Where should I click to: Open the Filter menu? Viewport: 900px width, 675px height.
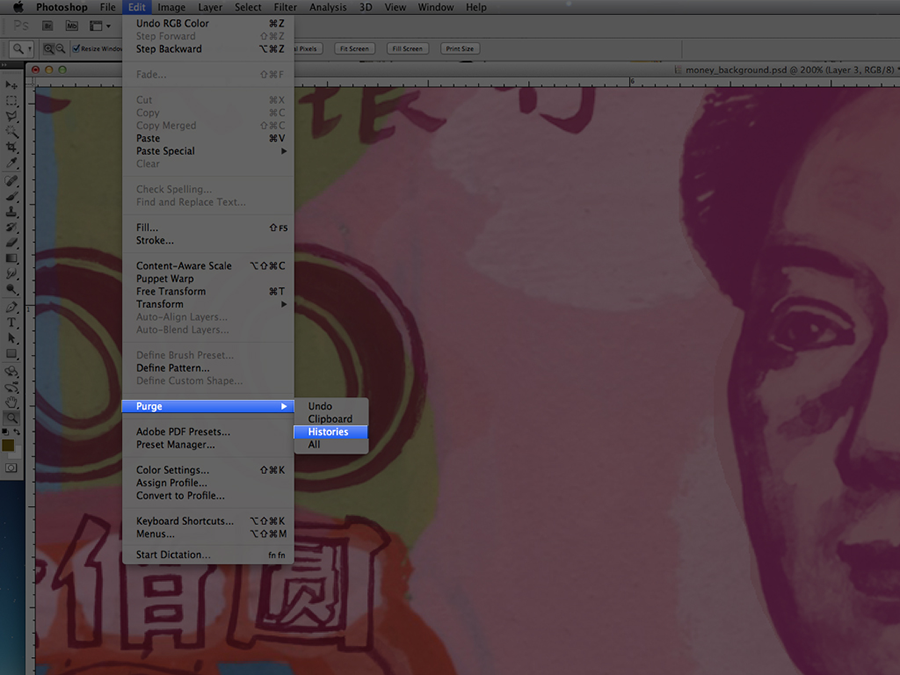click(285, 7)
